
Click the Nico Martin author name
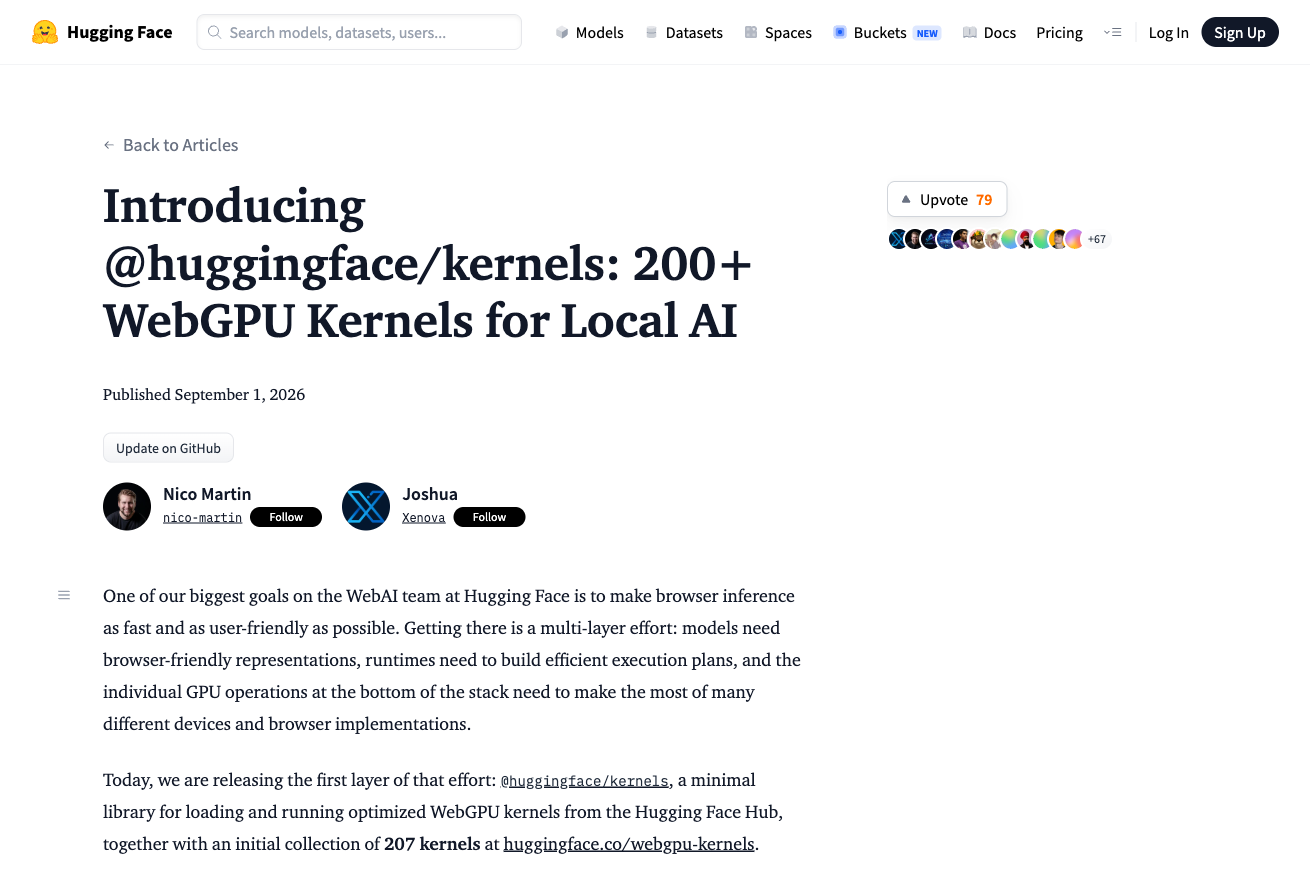(207, 494)
